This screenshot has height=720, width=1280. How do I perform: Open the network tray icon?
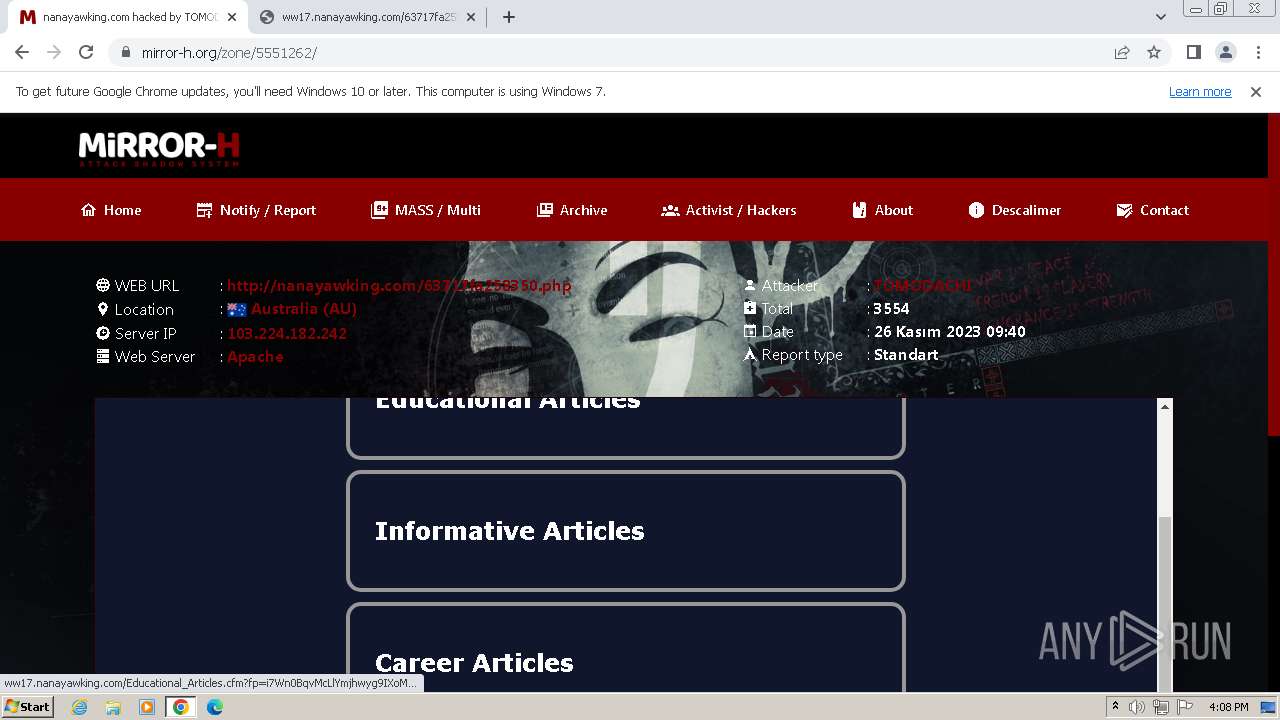(x=1161, y=707)
